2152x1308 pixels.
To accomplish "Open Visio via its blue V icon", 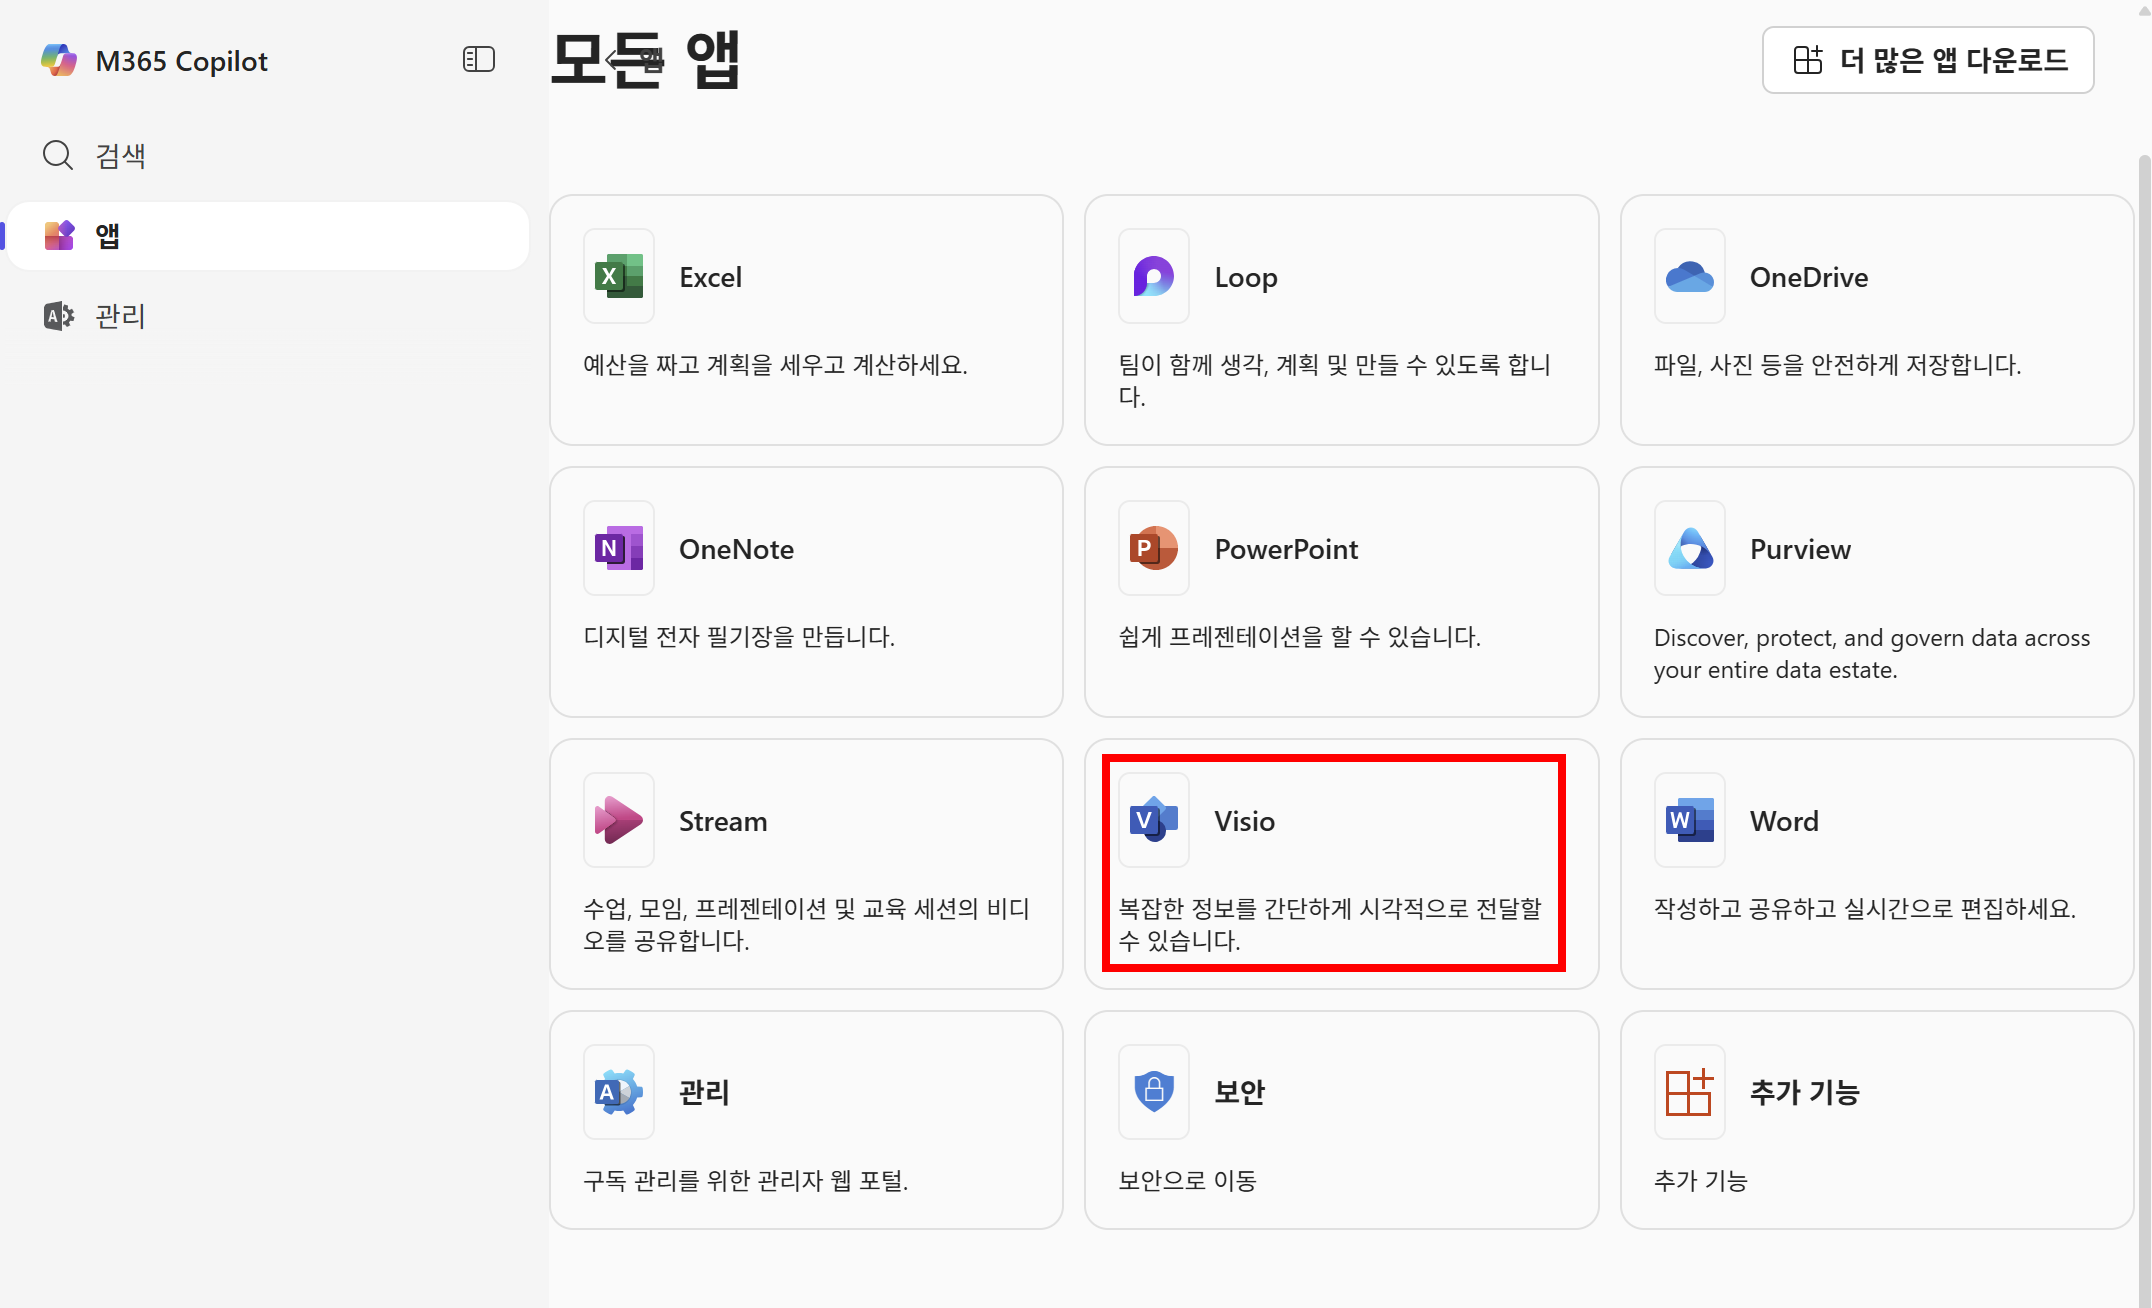I will [1154, 820].
